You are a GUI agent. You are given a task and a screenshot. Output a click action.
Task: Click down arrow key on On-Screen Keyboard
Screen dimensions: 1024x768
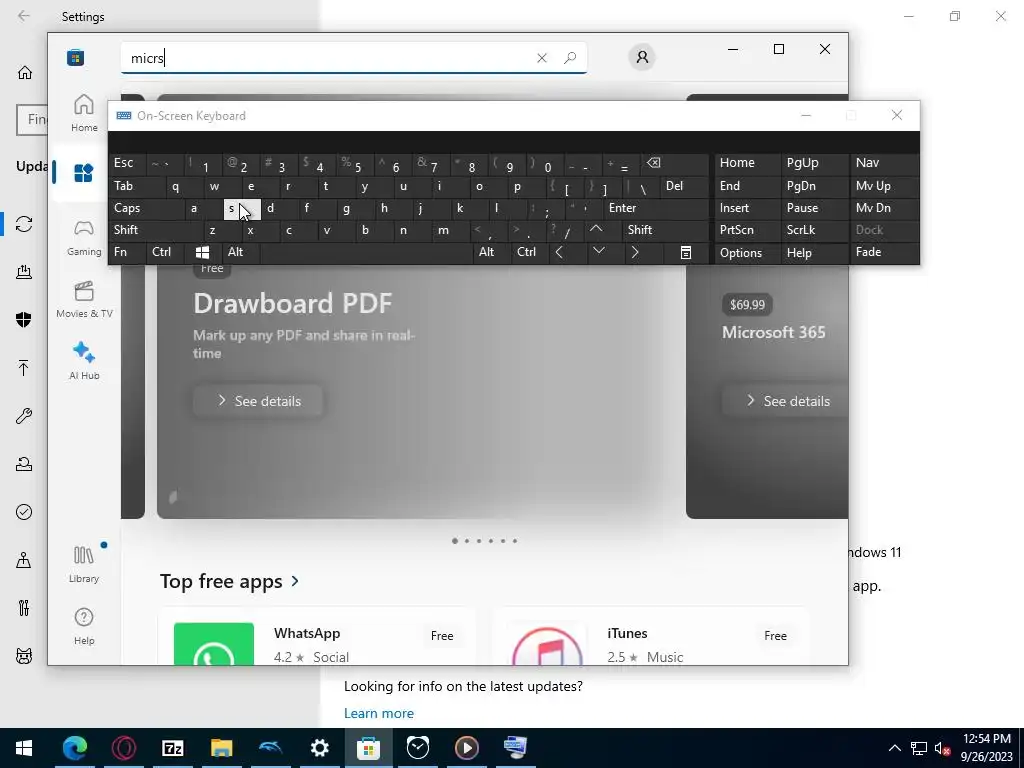click(598, 252)
